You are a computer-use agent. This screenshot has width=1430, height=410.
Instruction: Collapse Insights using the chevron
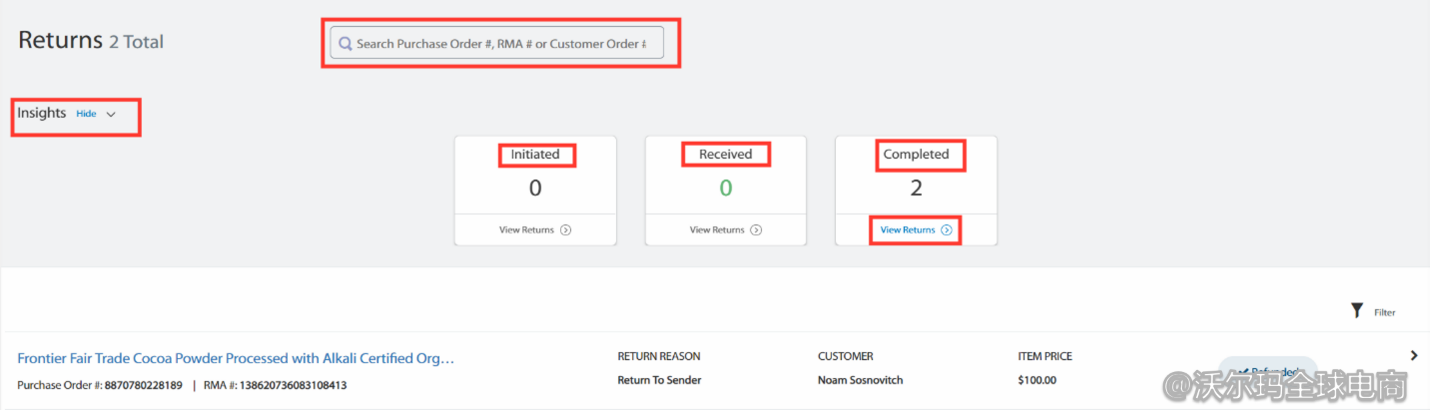click(111, 114)
